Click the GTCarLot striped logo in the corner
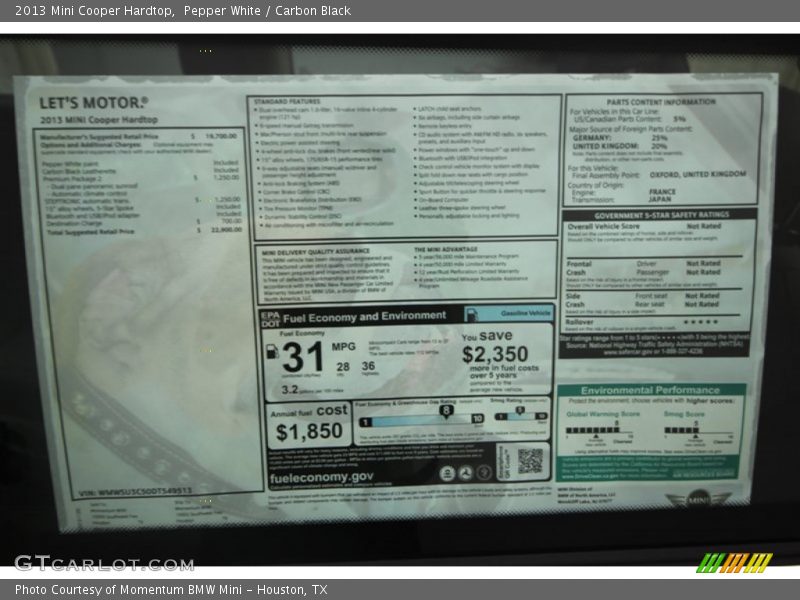Viewport: 800px width, 600px height. coord(734,562)
